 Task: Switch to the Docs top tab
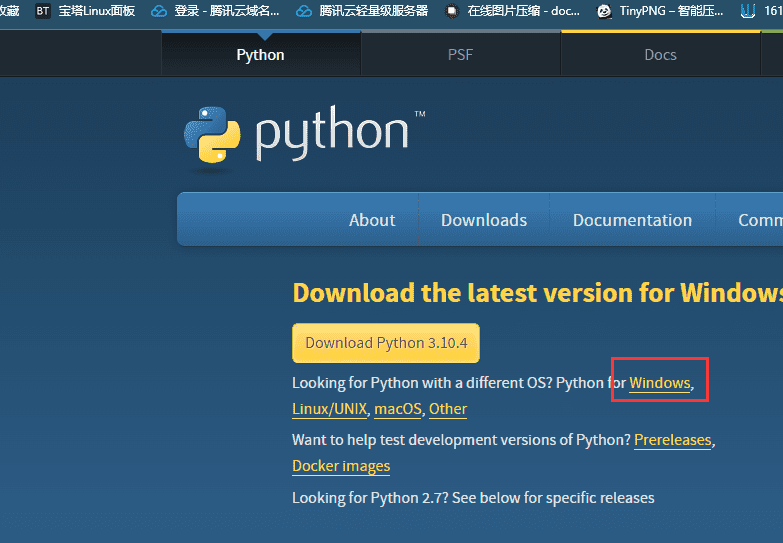click(660, 55)
